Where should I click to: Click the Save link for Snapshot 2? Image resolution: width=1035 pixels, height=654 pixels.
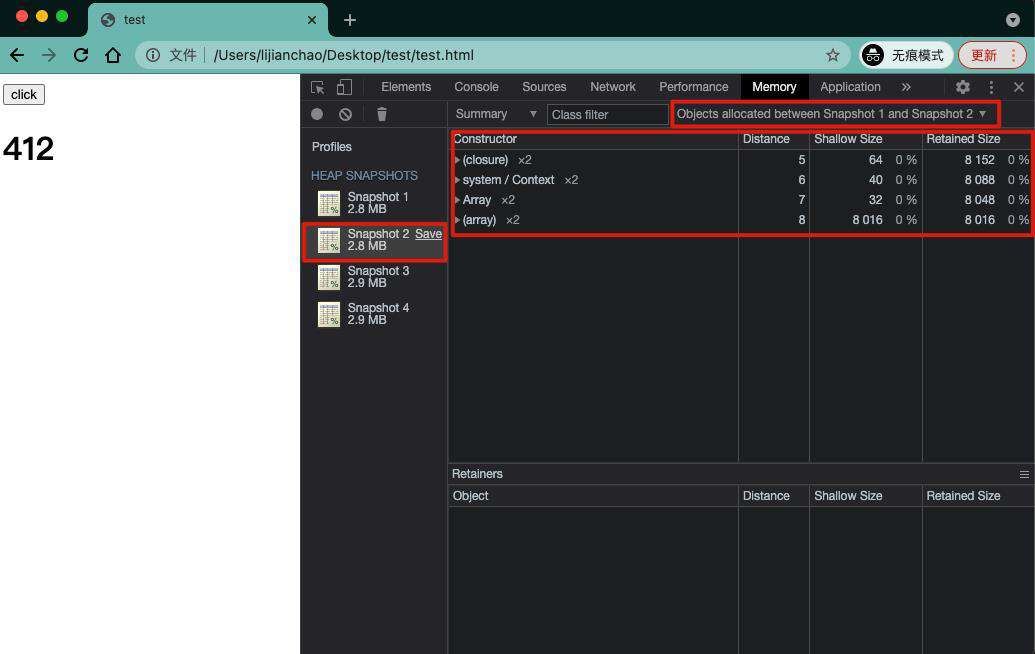coord(428,234)
